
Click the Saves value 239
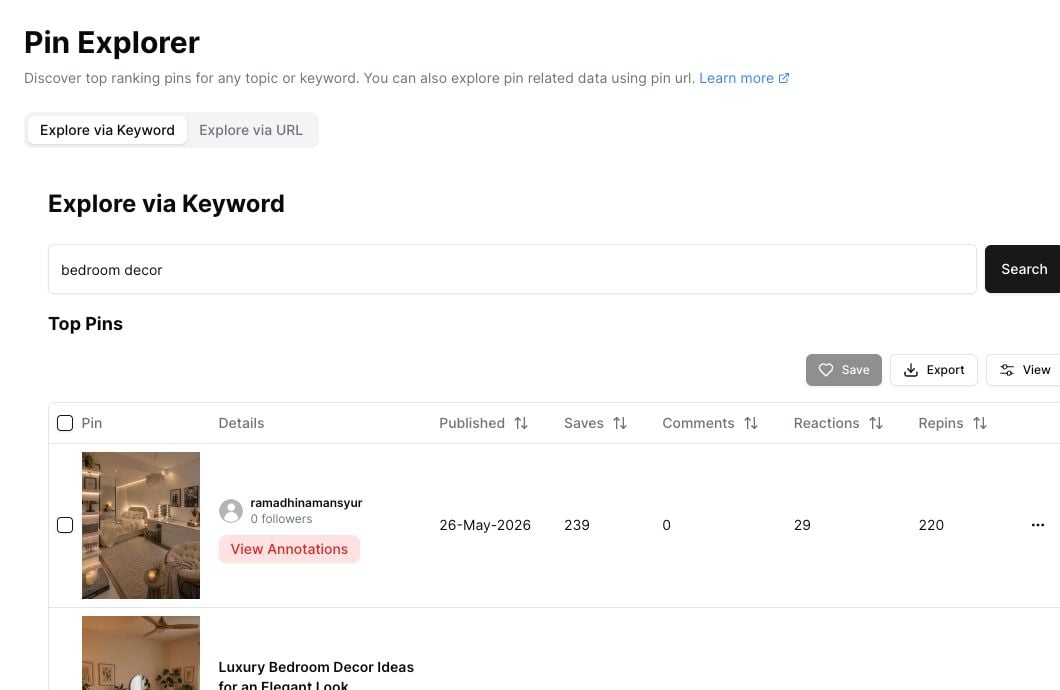pos(577,525)
